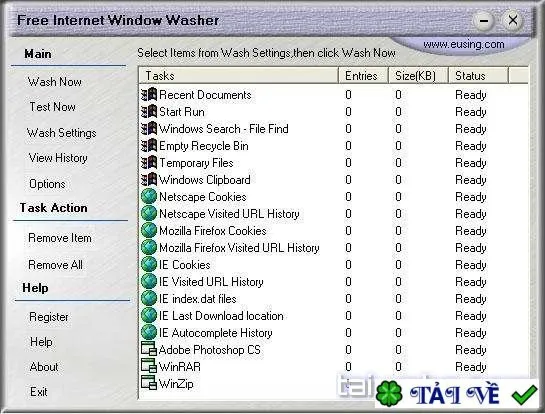Click the Main section header
Viewport: 545px width, 414px height.
coord(38,54)
